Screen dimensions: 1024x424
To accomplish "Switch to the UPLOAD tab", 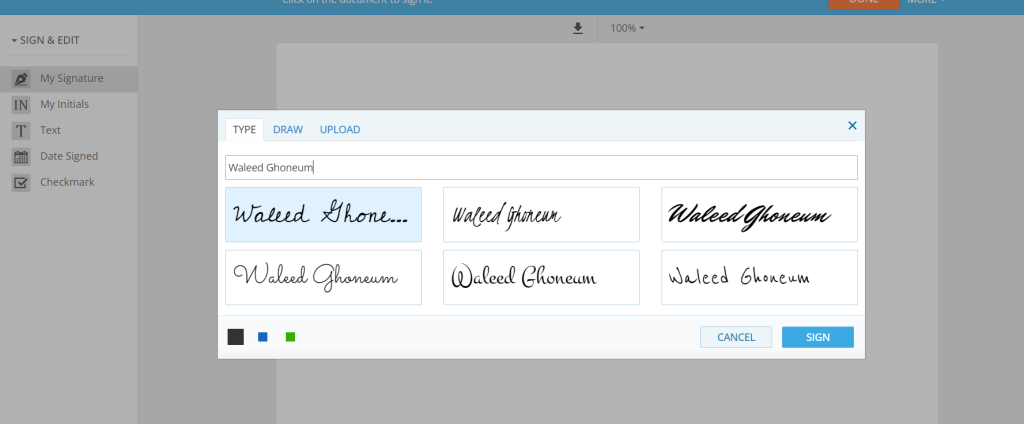I will 340,129.
